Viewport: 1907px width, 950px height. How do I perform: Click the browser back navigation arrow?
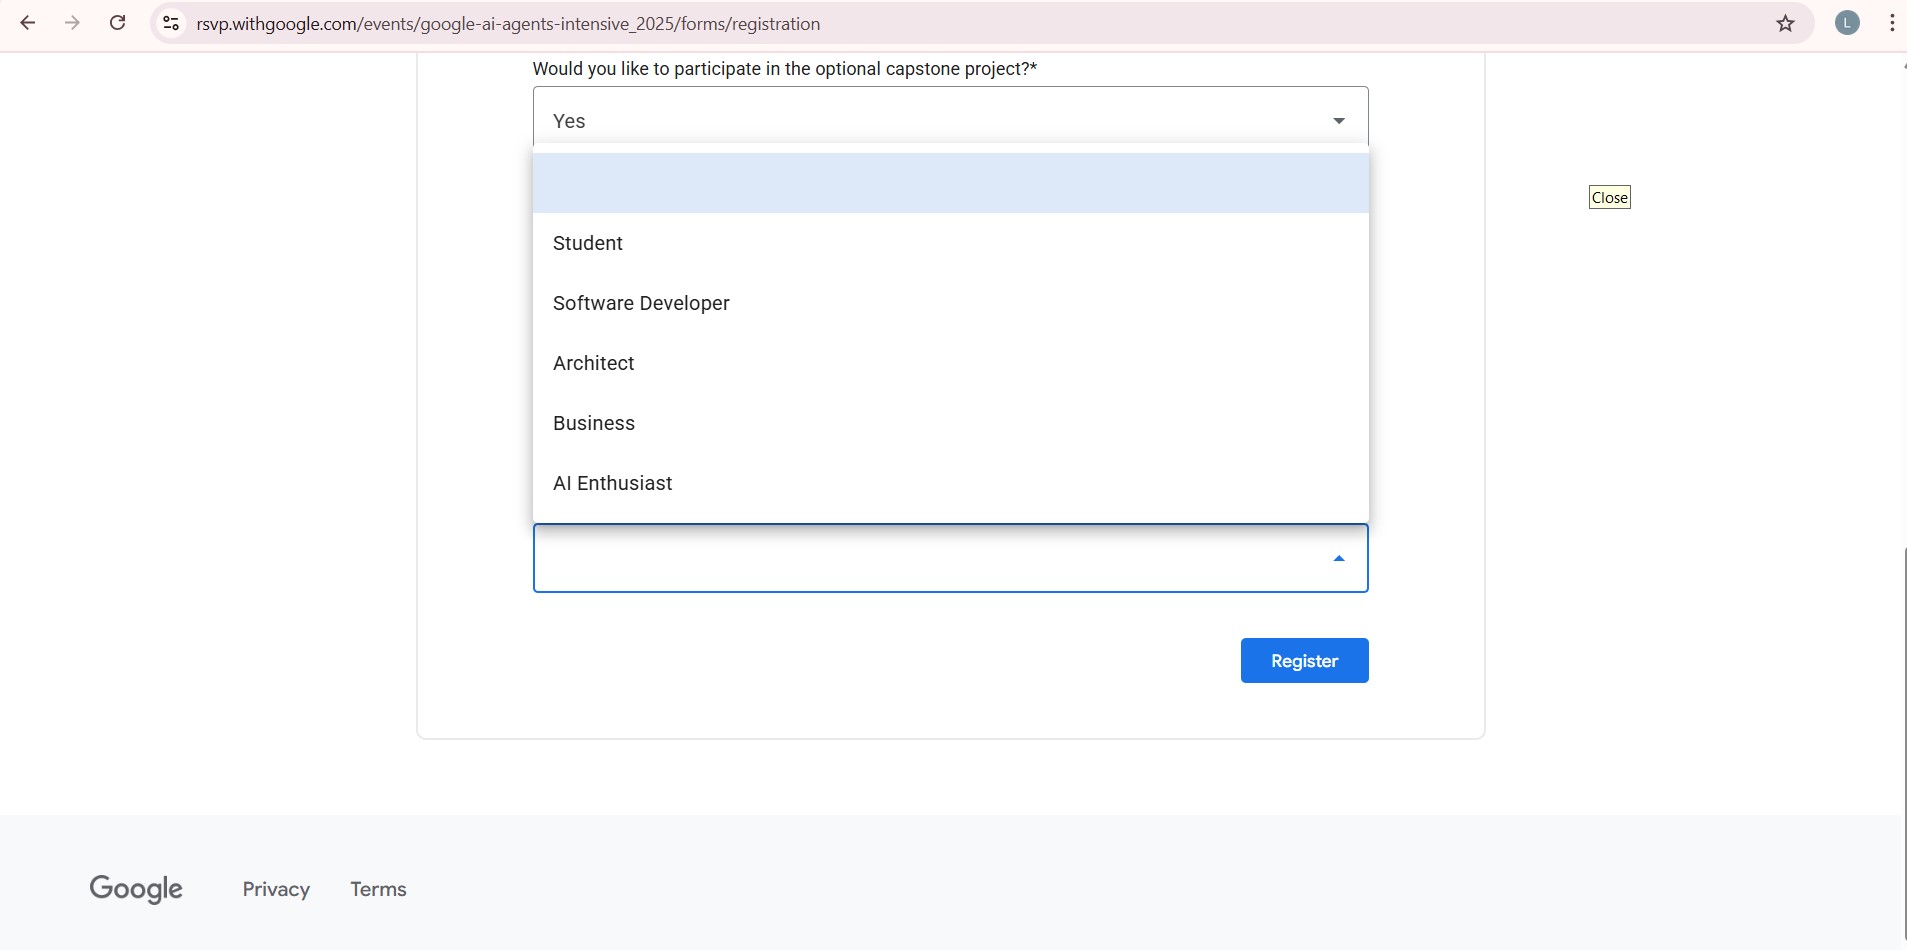coord(28,22)
